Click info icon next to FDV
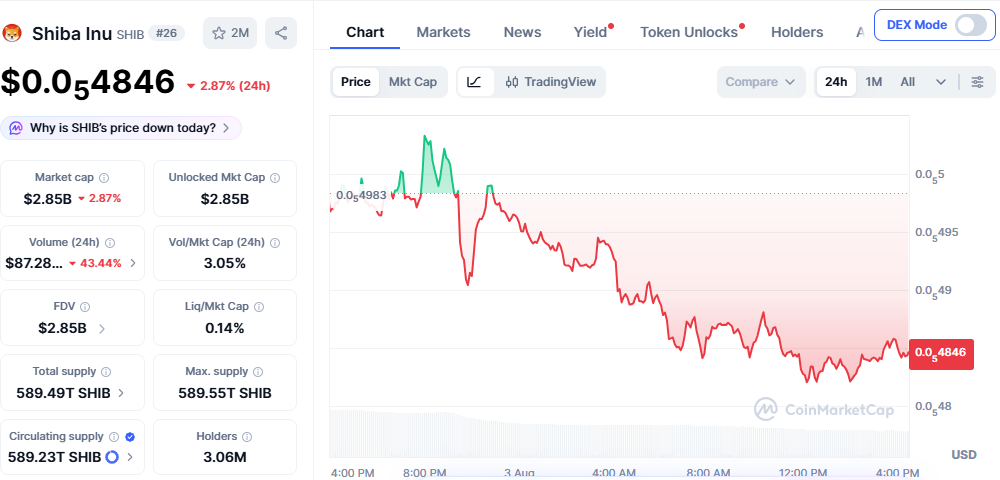 tap(85, 307)
